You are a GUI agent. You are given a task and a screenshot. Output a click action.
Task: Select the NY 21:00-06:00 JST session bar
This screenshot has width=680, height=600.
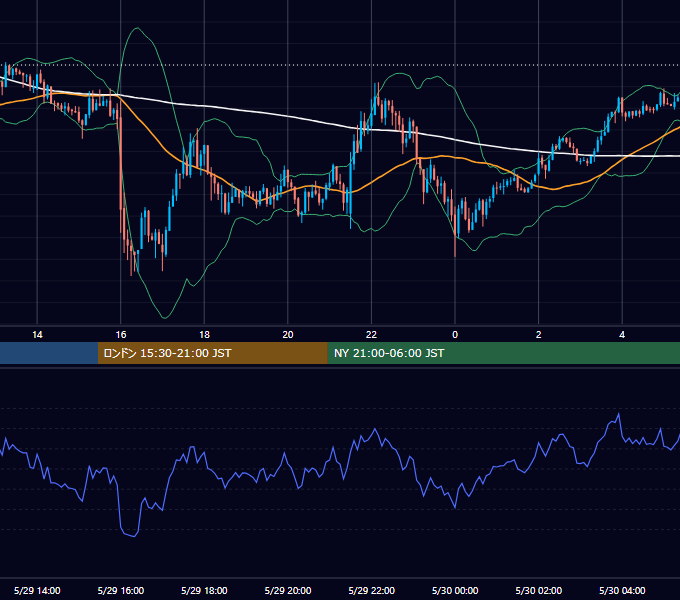pyautogui.click(x=503, y=353)
